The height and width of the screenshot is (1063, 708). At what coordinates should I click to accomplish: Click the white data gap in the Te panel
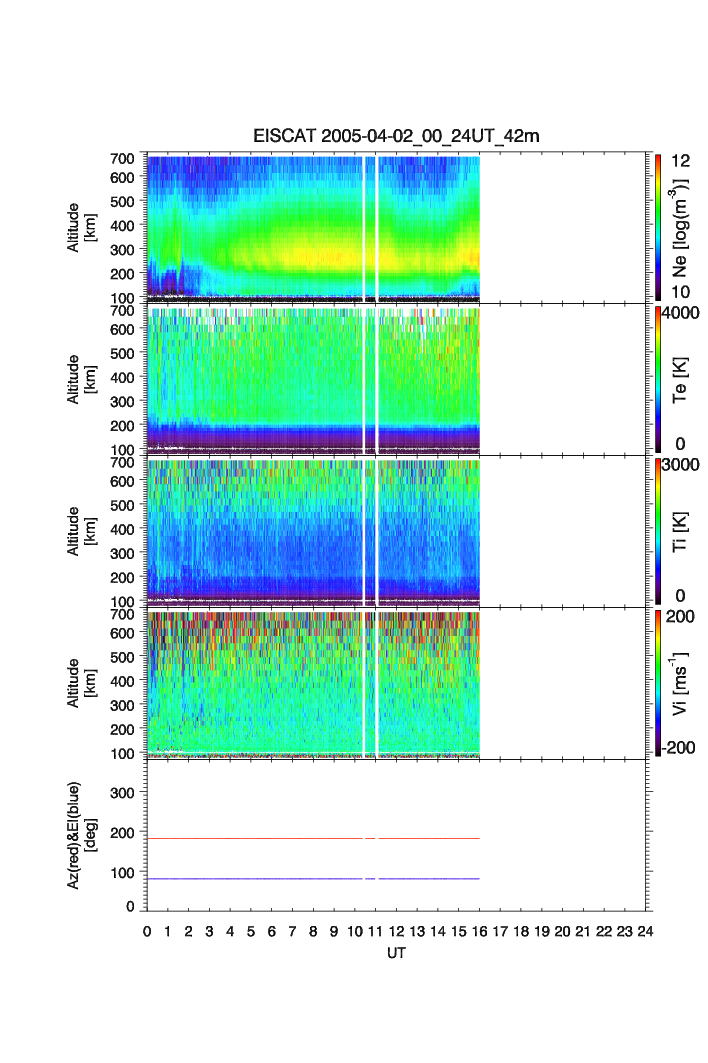(370, 380)
